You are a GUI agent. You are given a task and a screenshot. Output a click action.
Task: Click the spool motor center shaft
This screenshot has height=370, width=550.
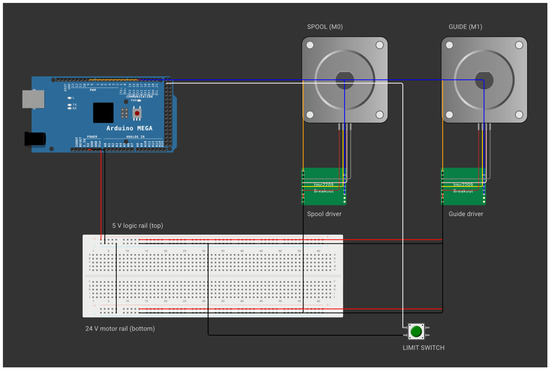point(345,80)
